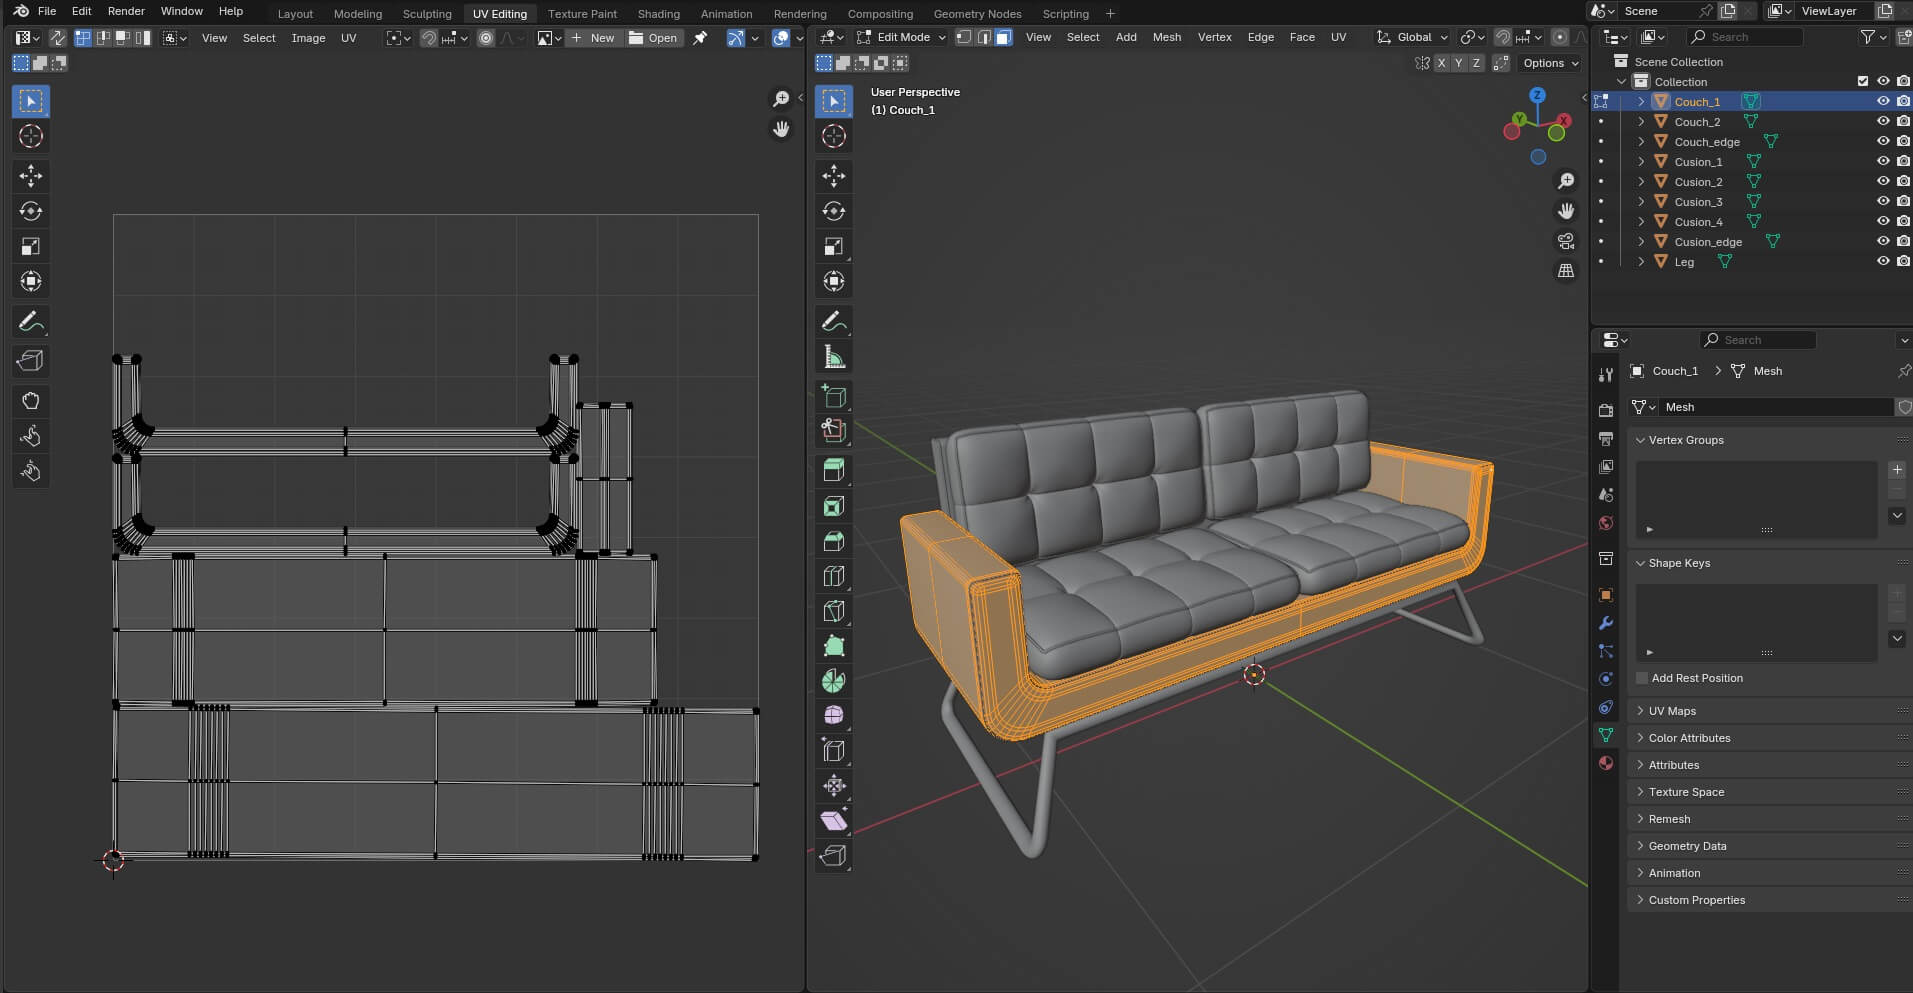This screenshot has height=993, width=1913.
Task: Select the Poly Build tool
Action: pos(834,646)
